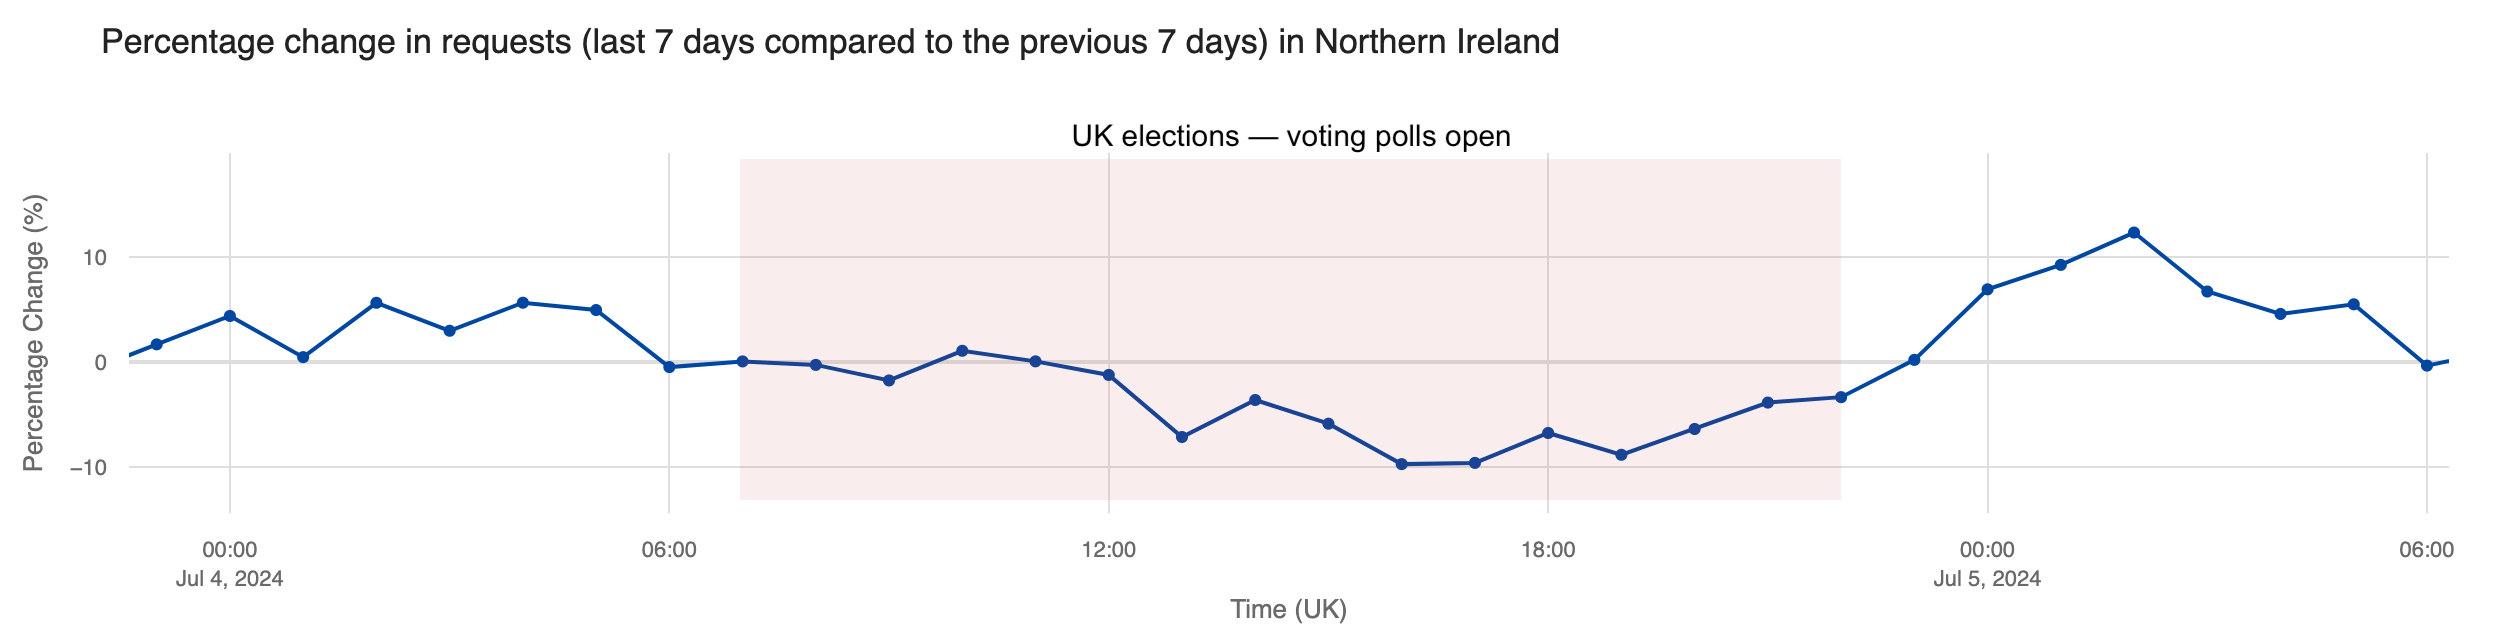The height and width of the screenshot is (632, 2494).
Task: Click the "Time (UK)" x-axis title
Action: [1288, 609]
